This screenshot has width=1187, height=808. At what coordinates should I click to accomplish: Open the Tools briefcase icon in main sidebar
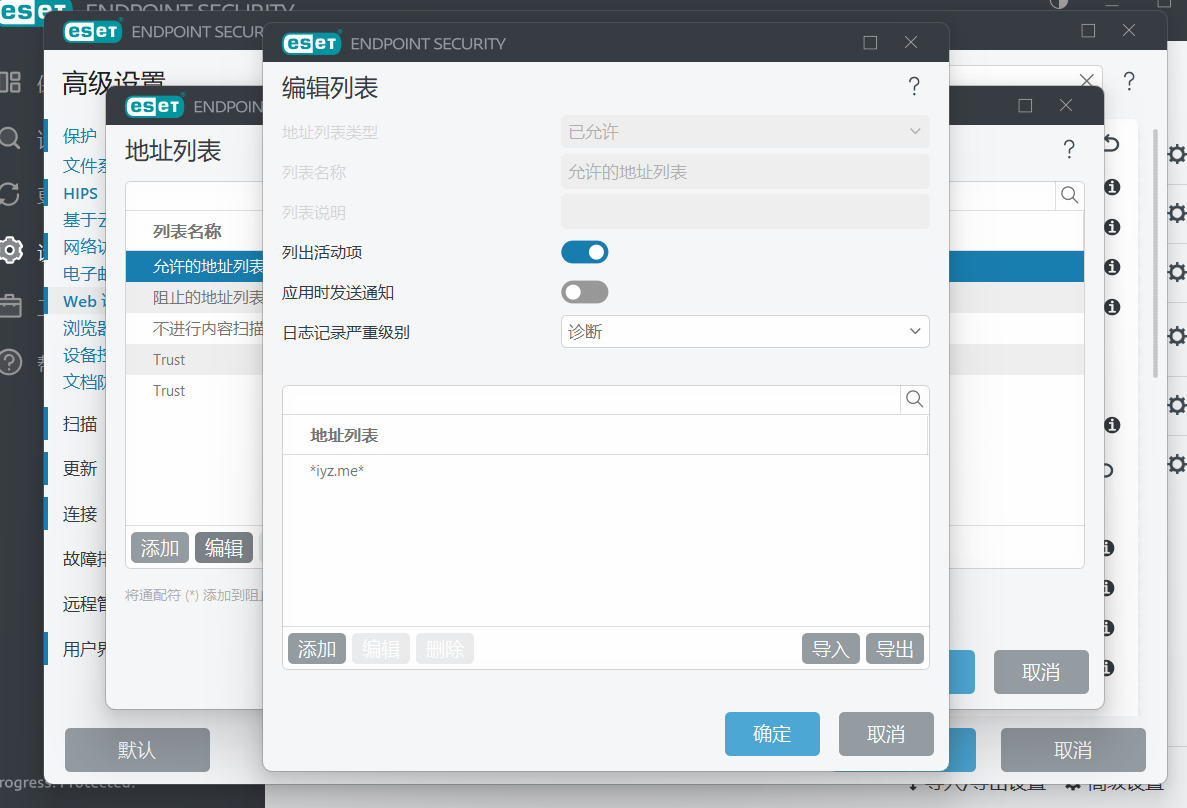[x=11, y=305]
